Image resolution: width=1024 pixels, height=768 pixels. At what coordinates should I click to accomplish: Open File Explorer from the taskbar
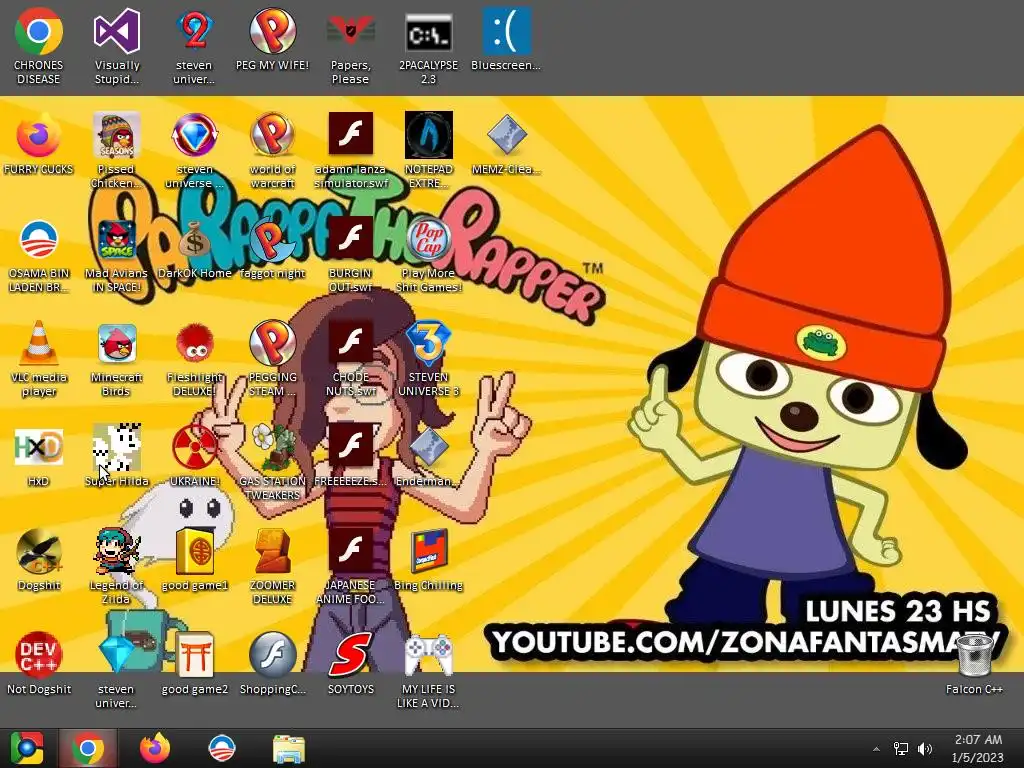pyautogui.click(x=289, y=748)
